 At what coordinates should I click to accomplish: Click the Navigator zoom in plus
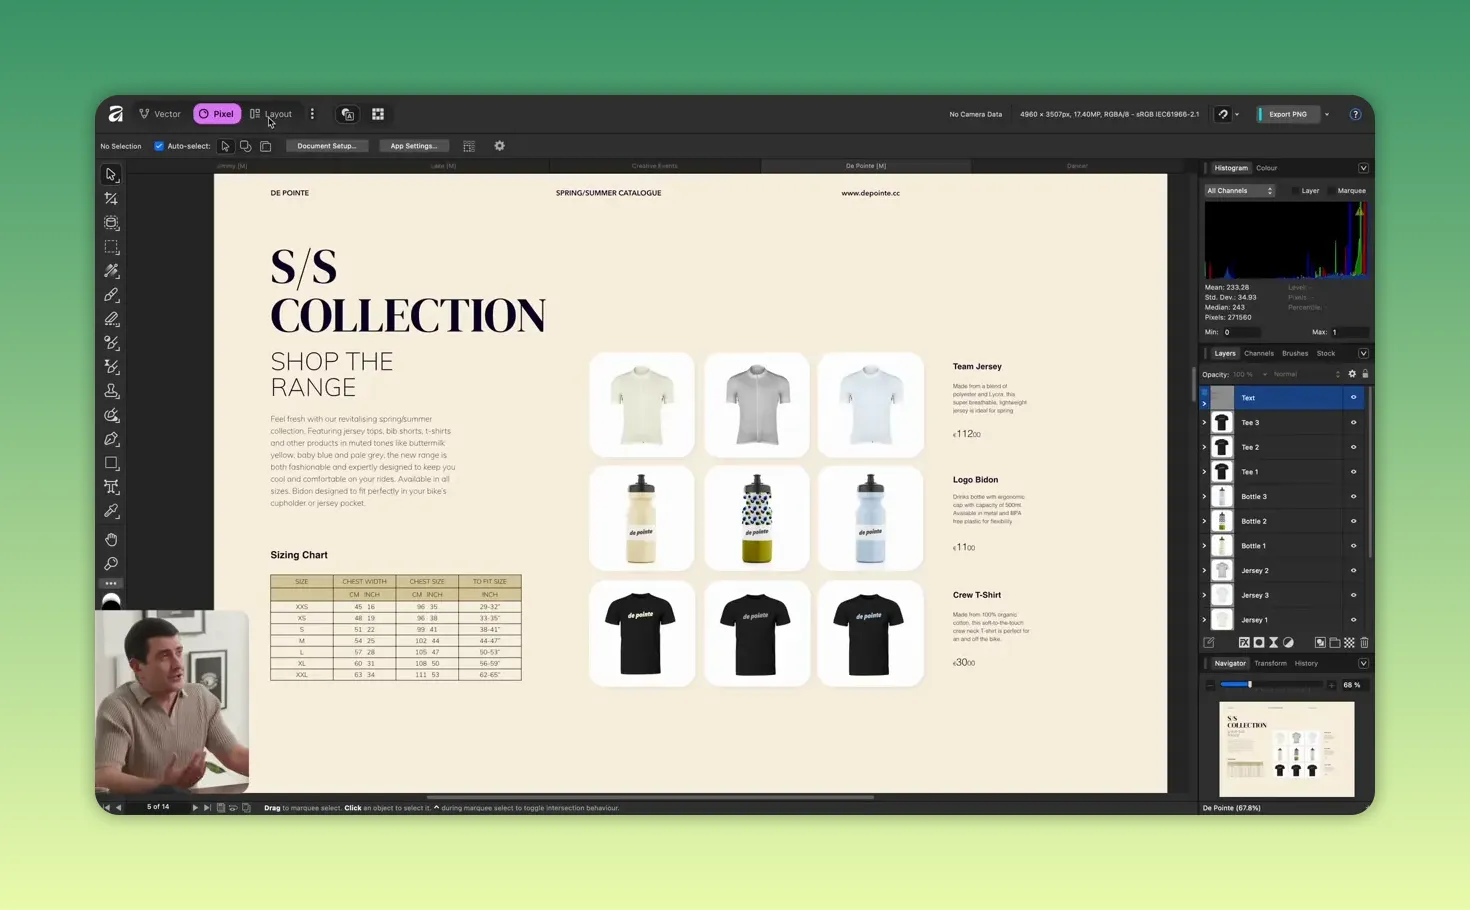coord(1331,685)
